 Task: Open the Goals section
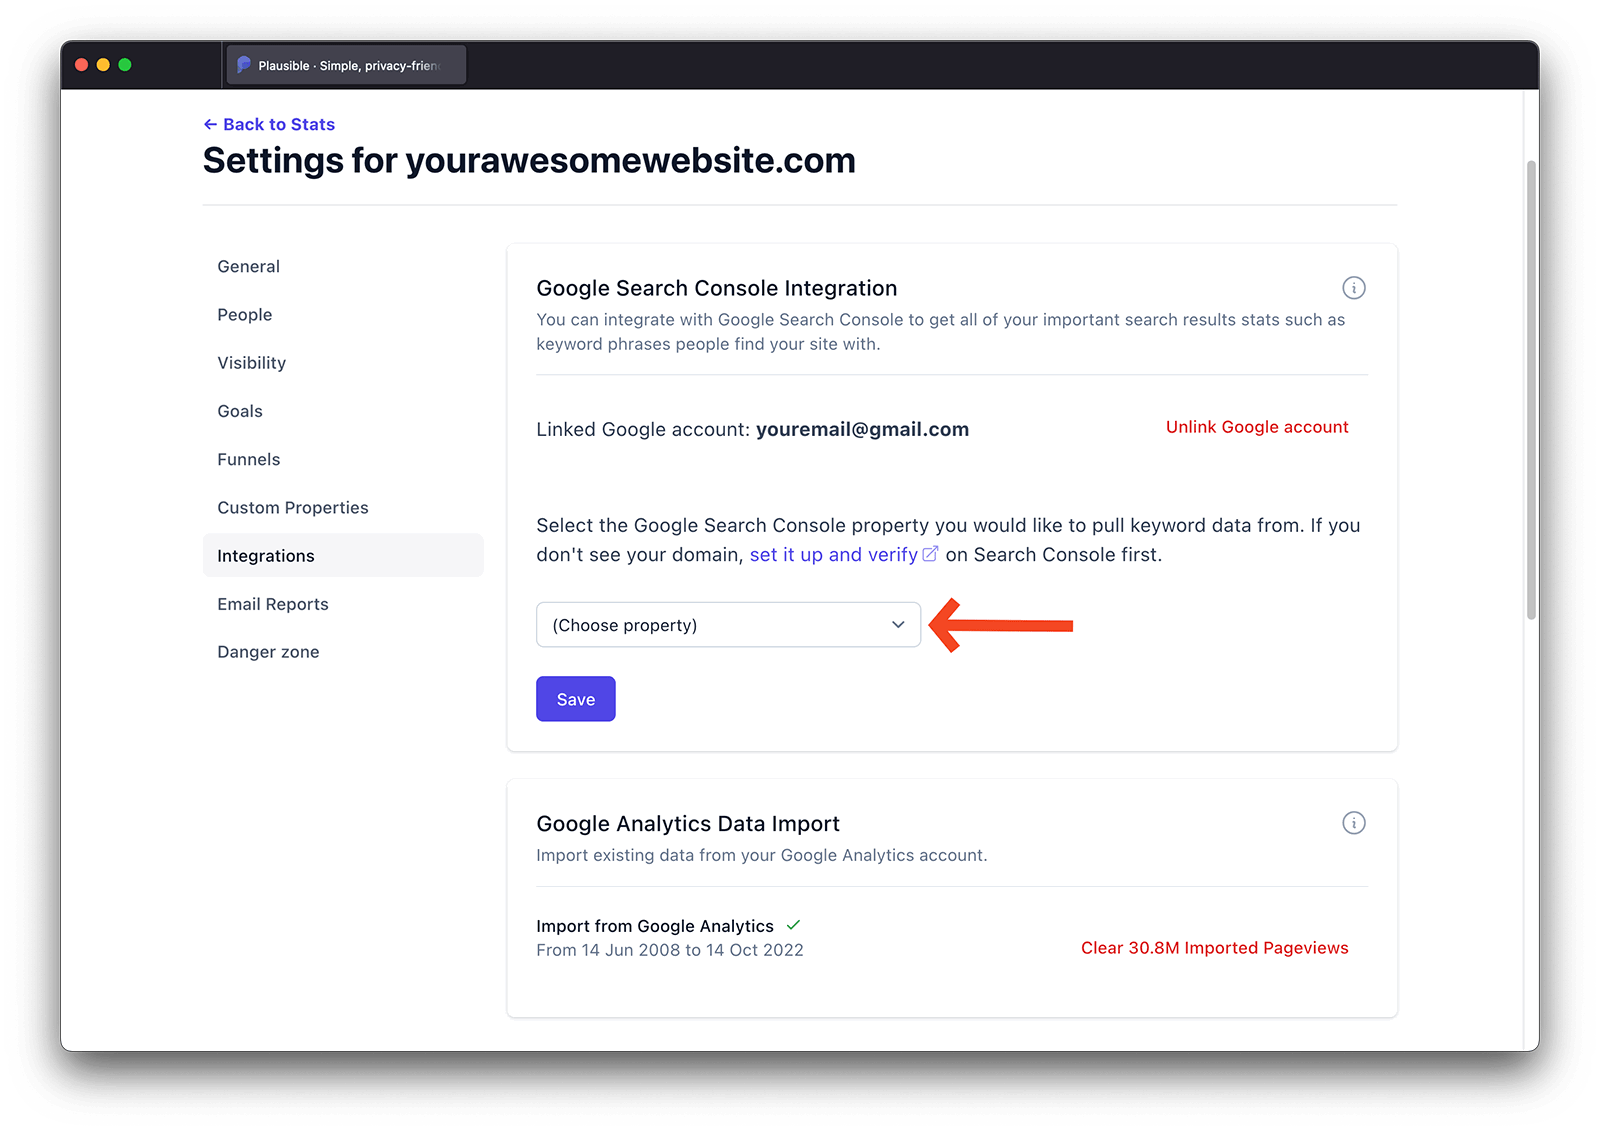coord(239,410)
